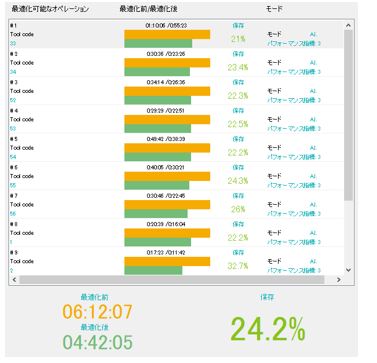Click the orange bar of operation #4
Image resolution: width=377 pixels, height=363 pixels.
pyautogui.click(x=167, y=119)
